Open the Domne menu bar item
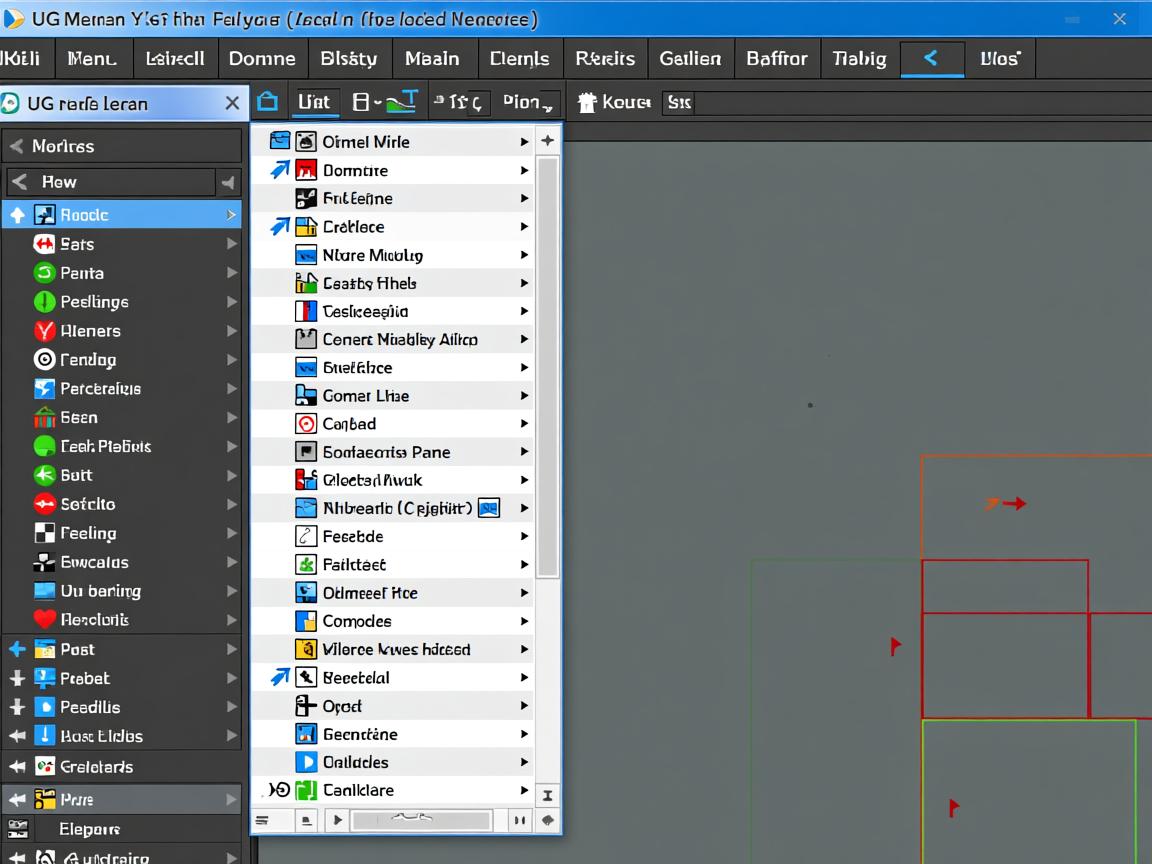1152x864 pixels. coord(262,58)
